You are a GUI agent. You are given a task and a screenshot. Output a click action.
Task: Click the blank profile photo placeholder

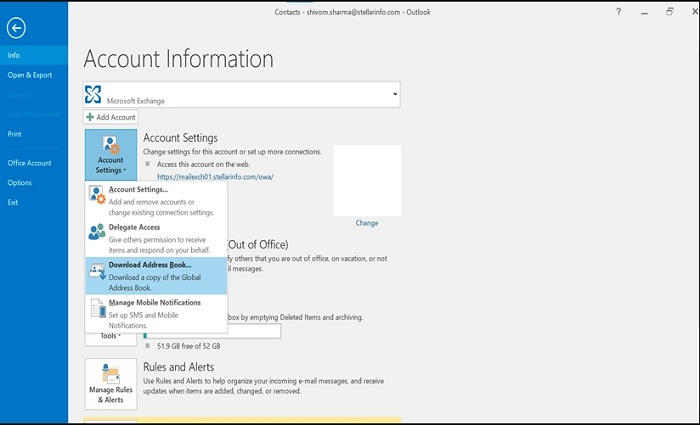tap(367, 180)
